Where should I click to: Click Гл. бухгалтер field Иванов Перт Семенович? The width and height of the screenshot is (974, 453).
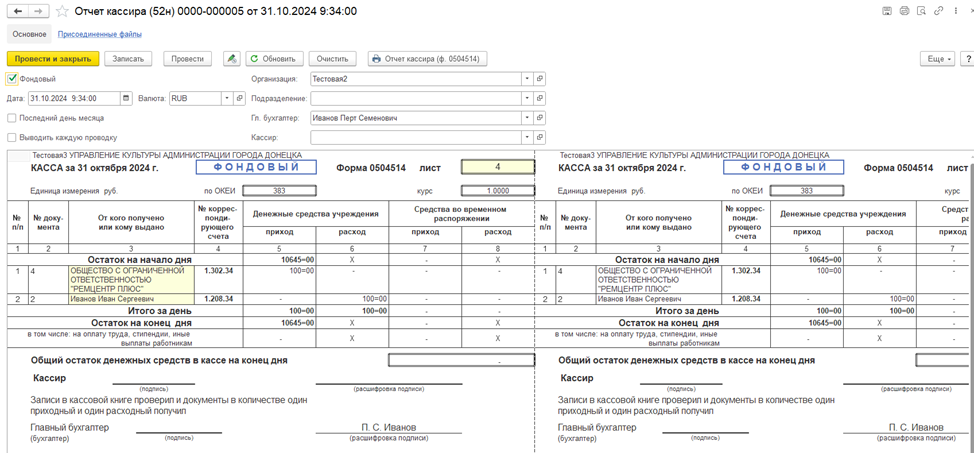[x=416, y=117]
